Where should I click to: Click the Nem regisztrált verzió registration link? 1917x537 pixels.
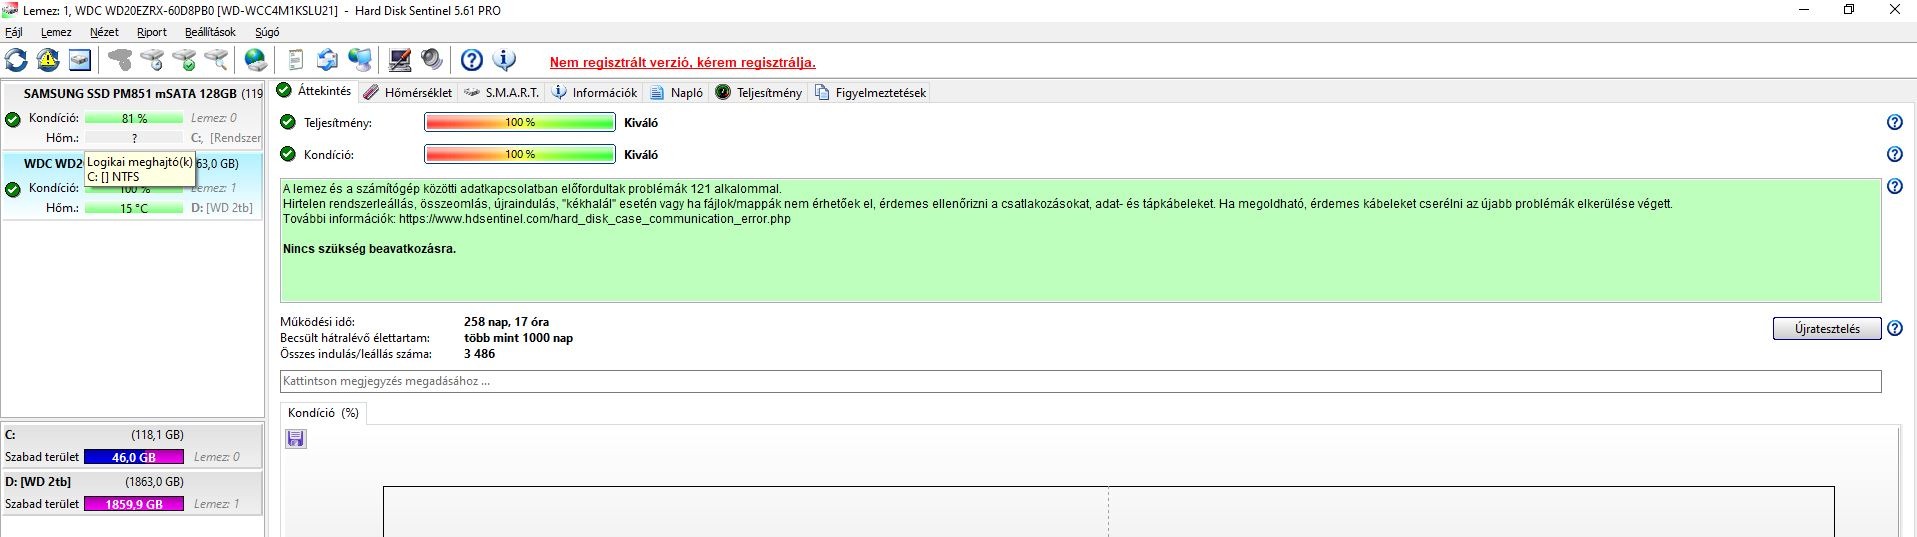coord(682,62)
